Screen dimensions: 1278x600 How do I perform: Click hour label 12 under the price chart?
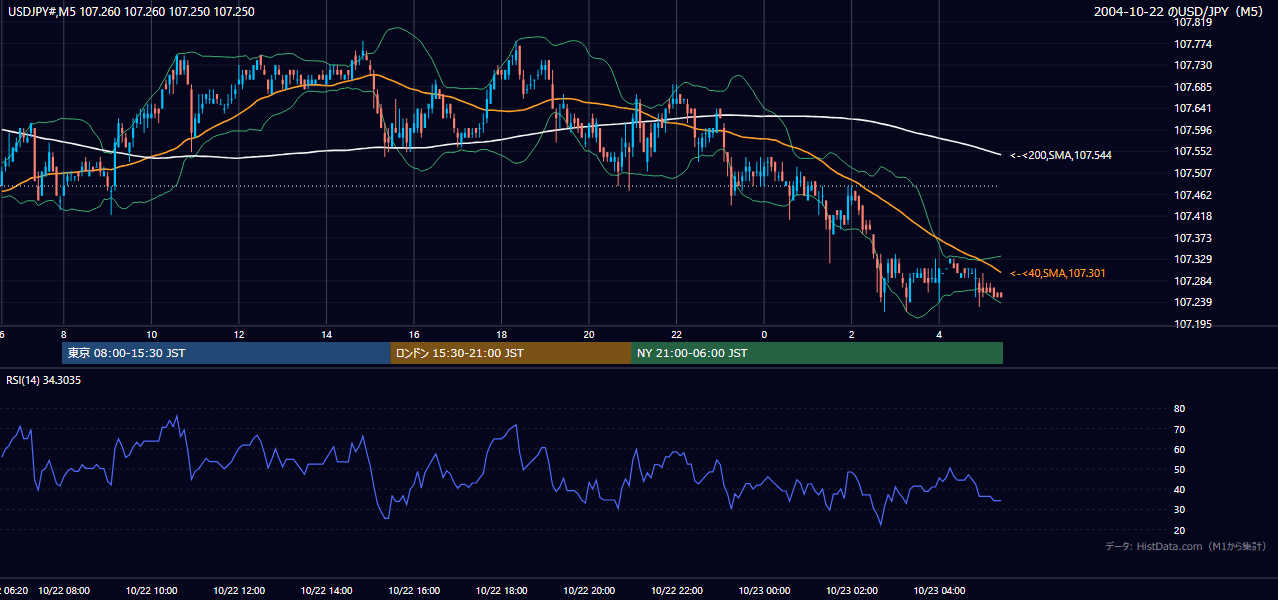239,334
